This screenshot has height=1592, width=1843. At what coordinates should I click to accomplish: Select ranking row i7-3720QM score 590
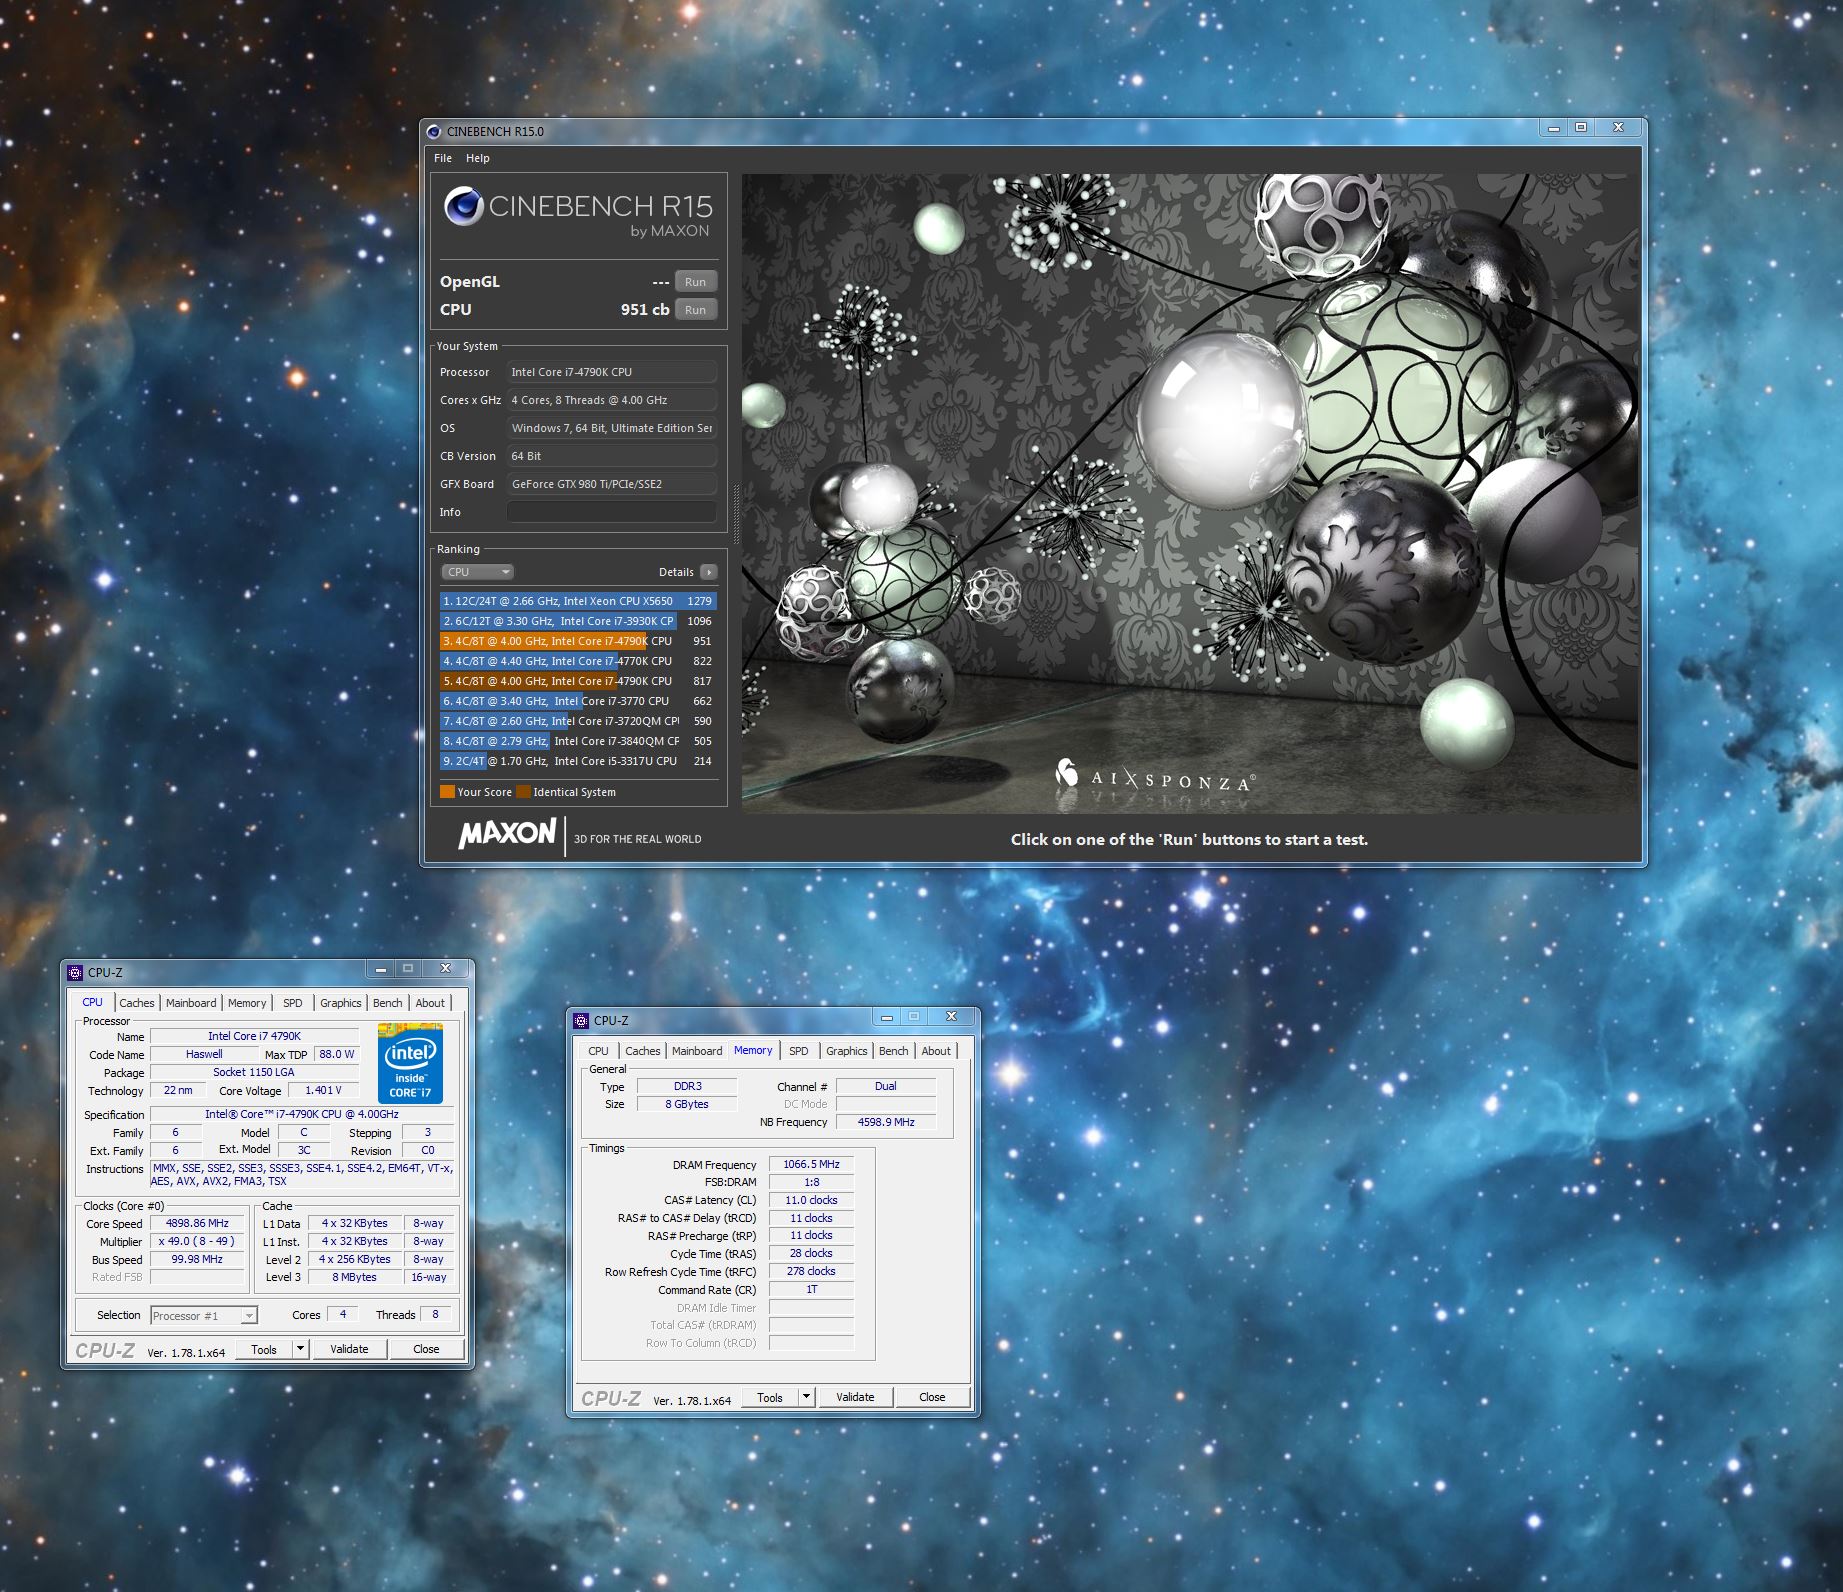578,721
